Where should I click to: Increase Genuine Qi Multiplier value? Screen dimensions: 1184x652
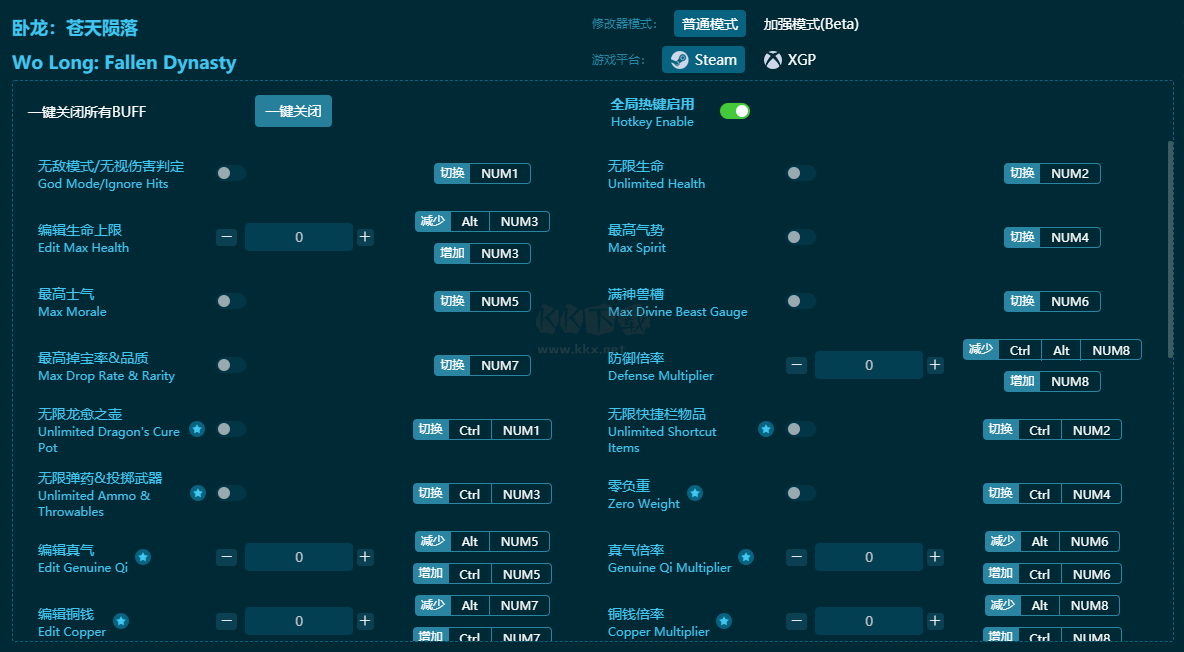pos(935,558)
